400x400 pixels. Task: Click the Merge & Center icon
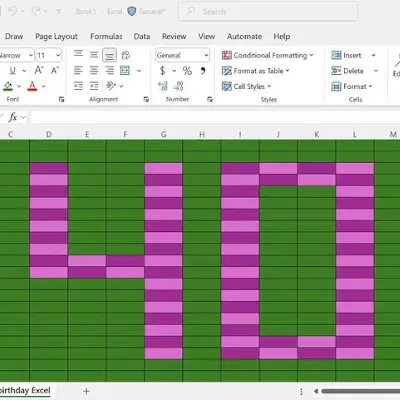tap(125, 71)
